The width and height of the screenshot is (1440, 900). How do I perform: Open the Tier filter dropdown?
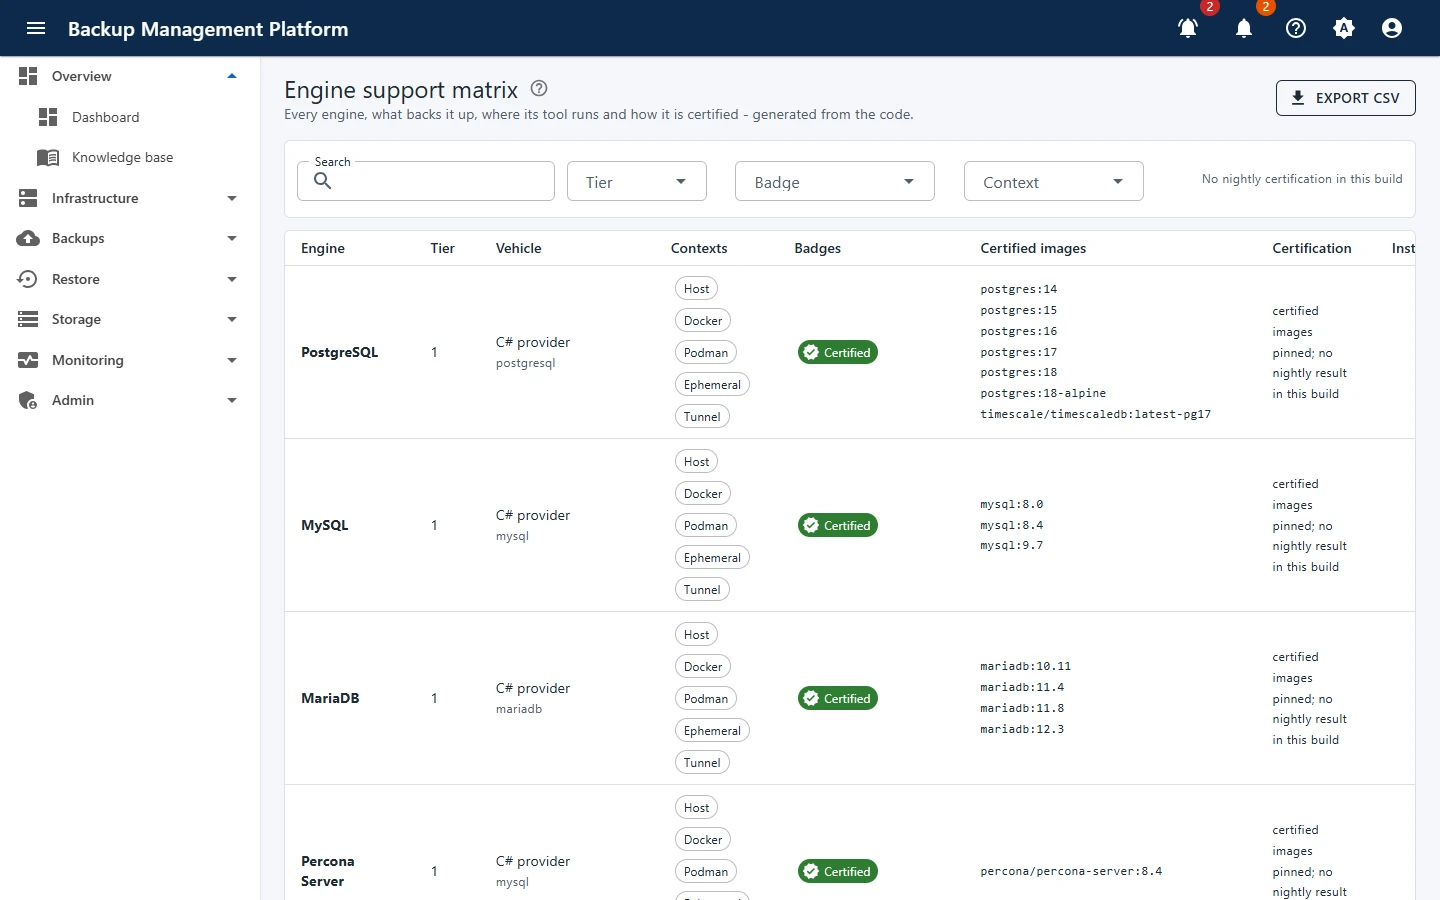[637, 181]
